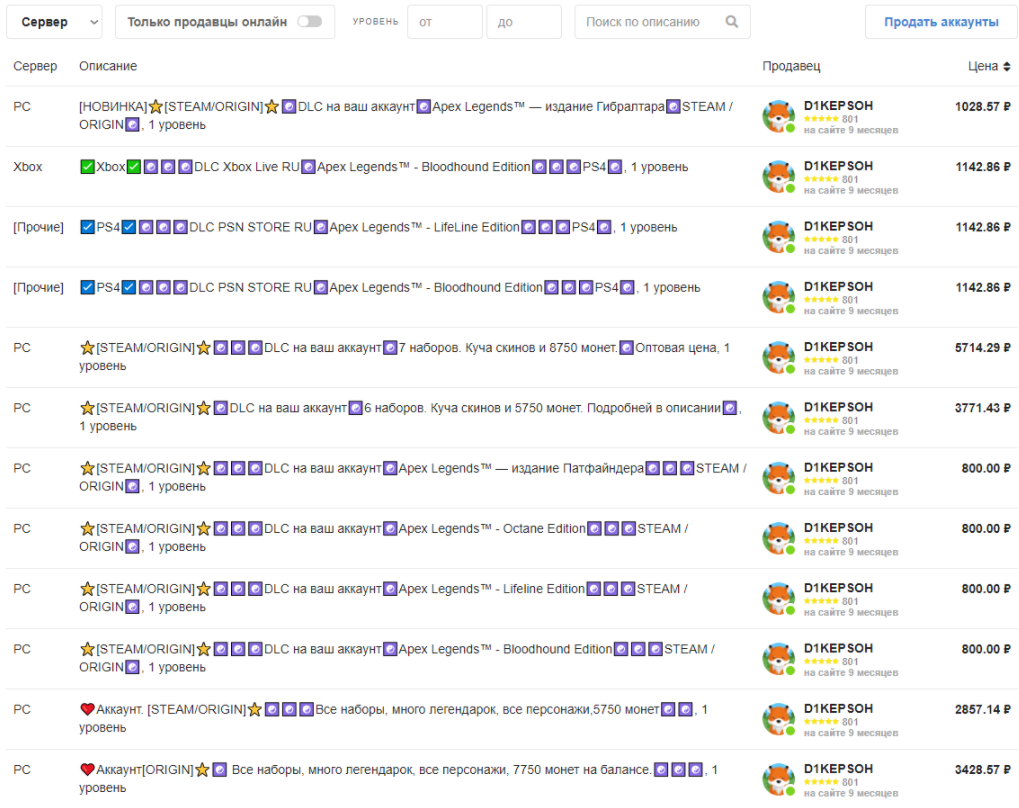Image resolution: width=1019 pixels, height=808 pixels.
Task: Open D1KEPSOH profile in издание Патфайндера row
Action: tap(838, 467)
